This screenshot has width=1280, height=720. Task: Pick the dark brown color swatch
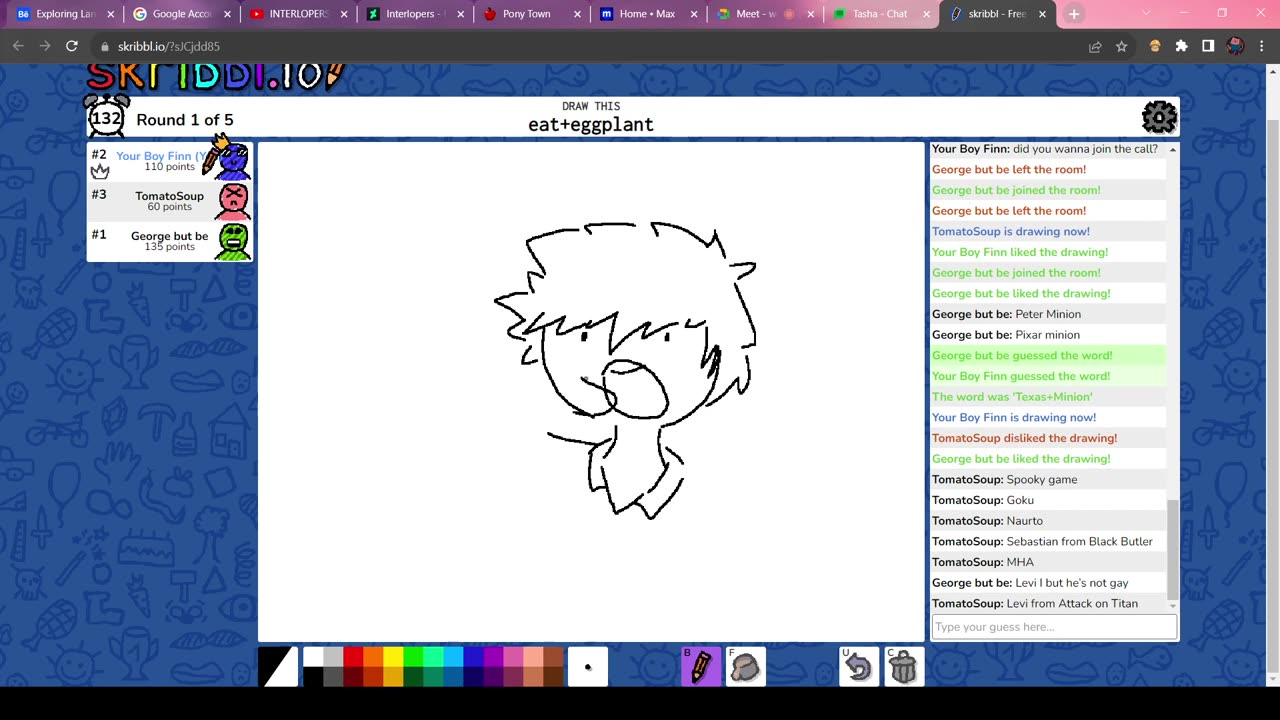click(553, 677)
